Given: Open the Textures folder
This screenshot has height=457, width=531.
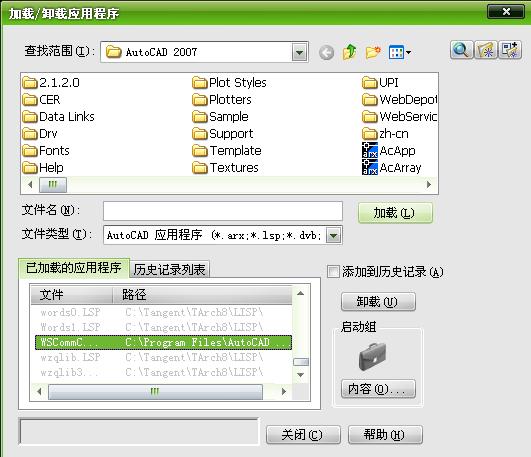Looking at the screenshot, I should click(226, 167).
